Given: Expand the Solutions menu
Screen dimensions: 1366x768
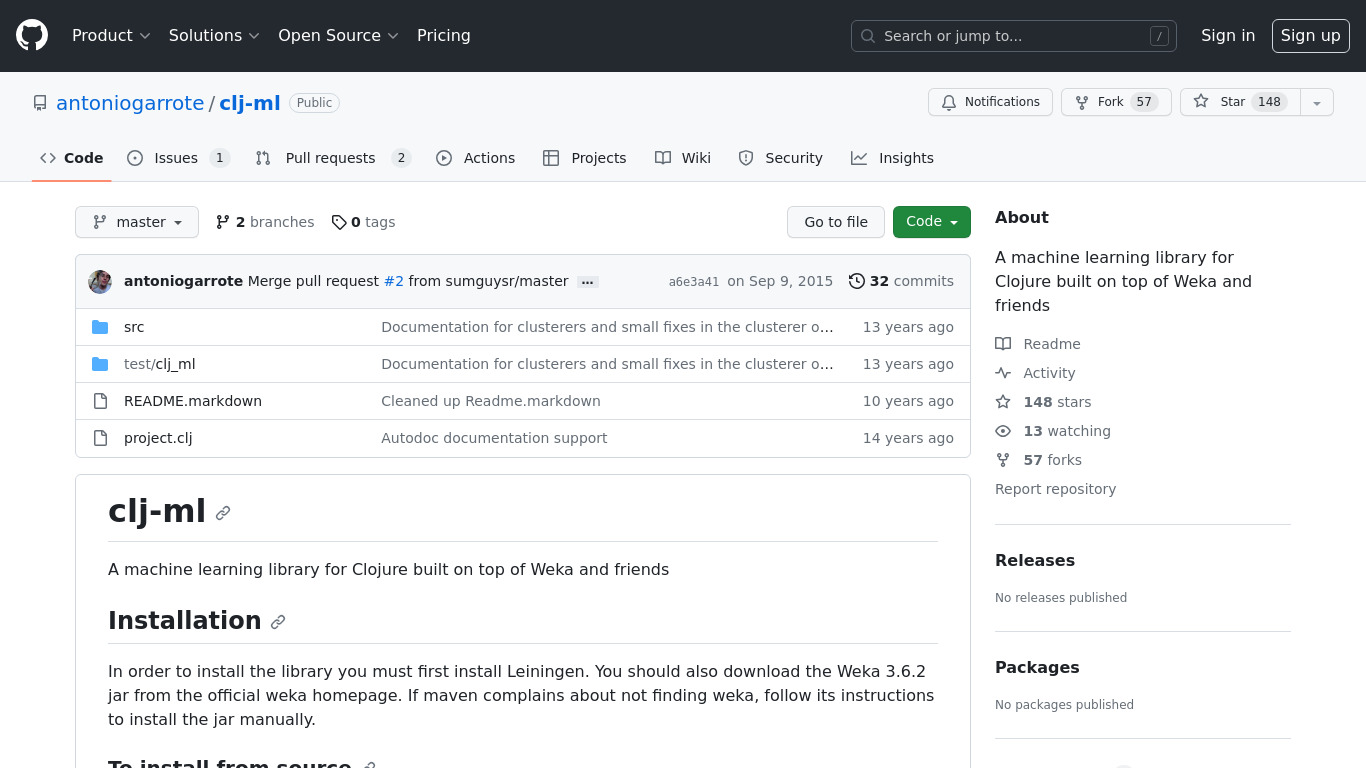Looking at the screenshot, I should [x=214, y=35].
